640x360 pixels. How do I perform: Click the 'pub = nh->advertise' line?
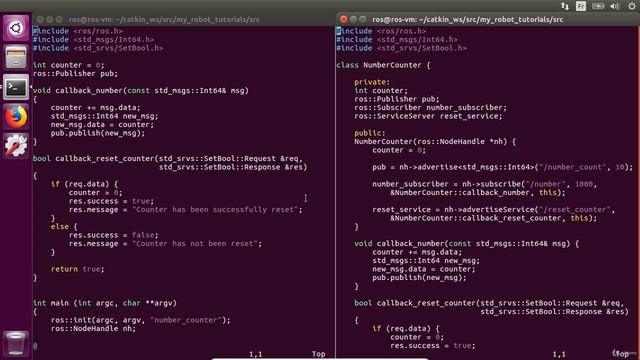click(x=502, y=167)
